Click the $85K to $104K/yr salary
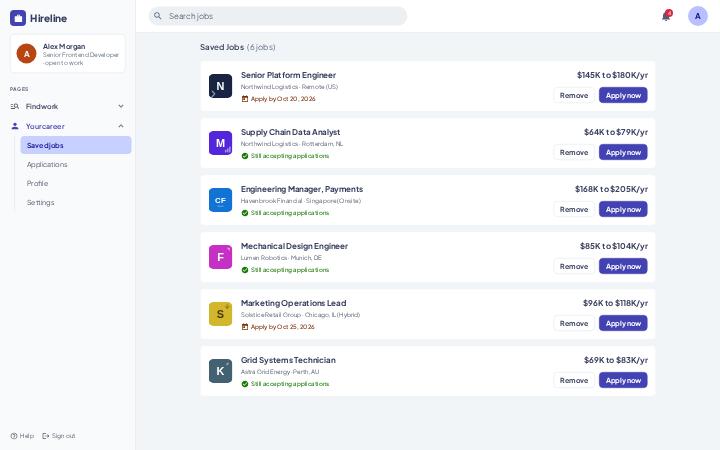The height and width of the screenshot is (450, 720). (x=613, y=246)
